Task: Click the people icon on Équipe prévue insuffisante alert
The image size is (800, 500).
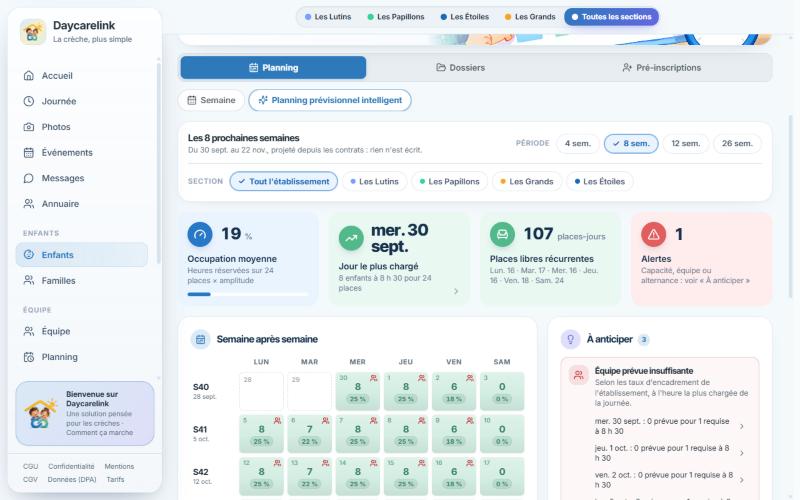Action: point(579,376)
